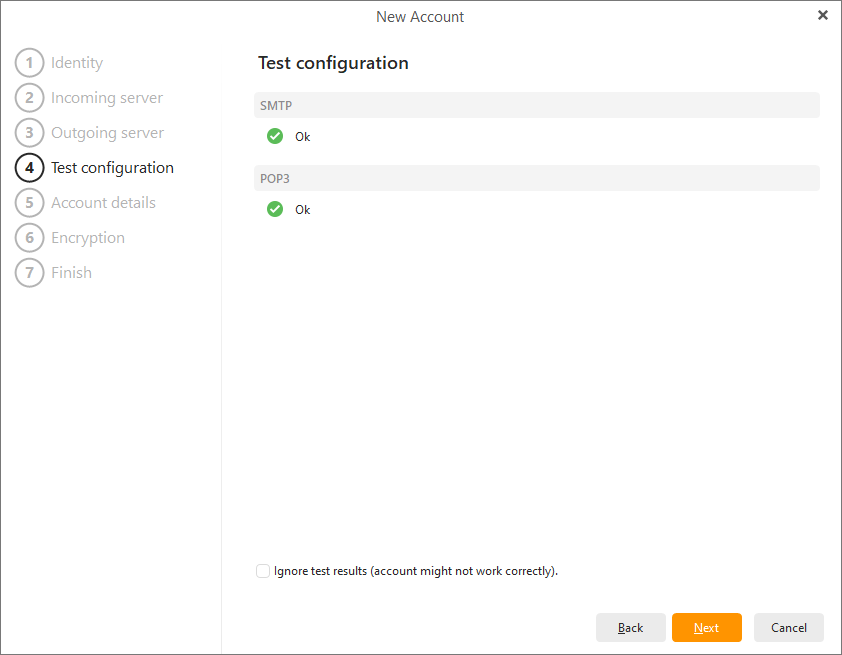Click the SMTP section header bar
The image size is (842, 655).
(x=537, y=105)
